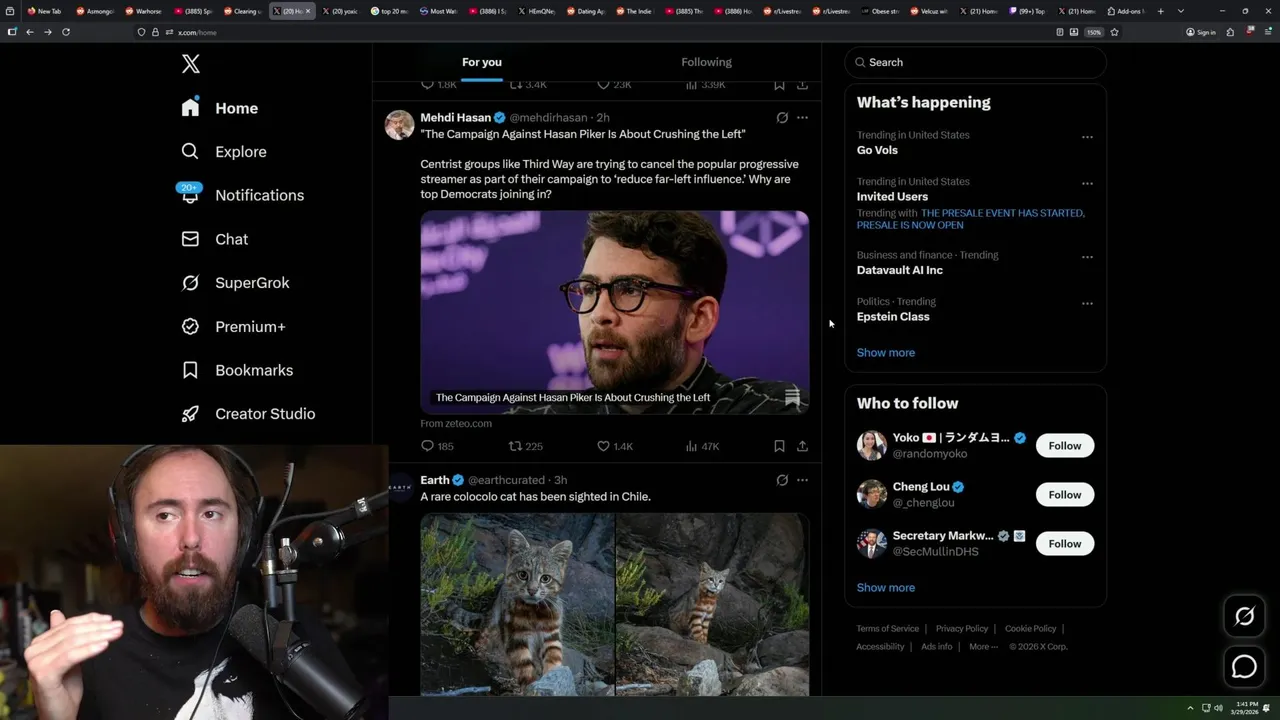Switch to Following tab
The image size is (1280, 720).
706,62
